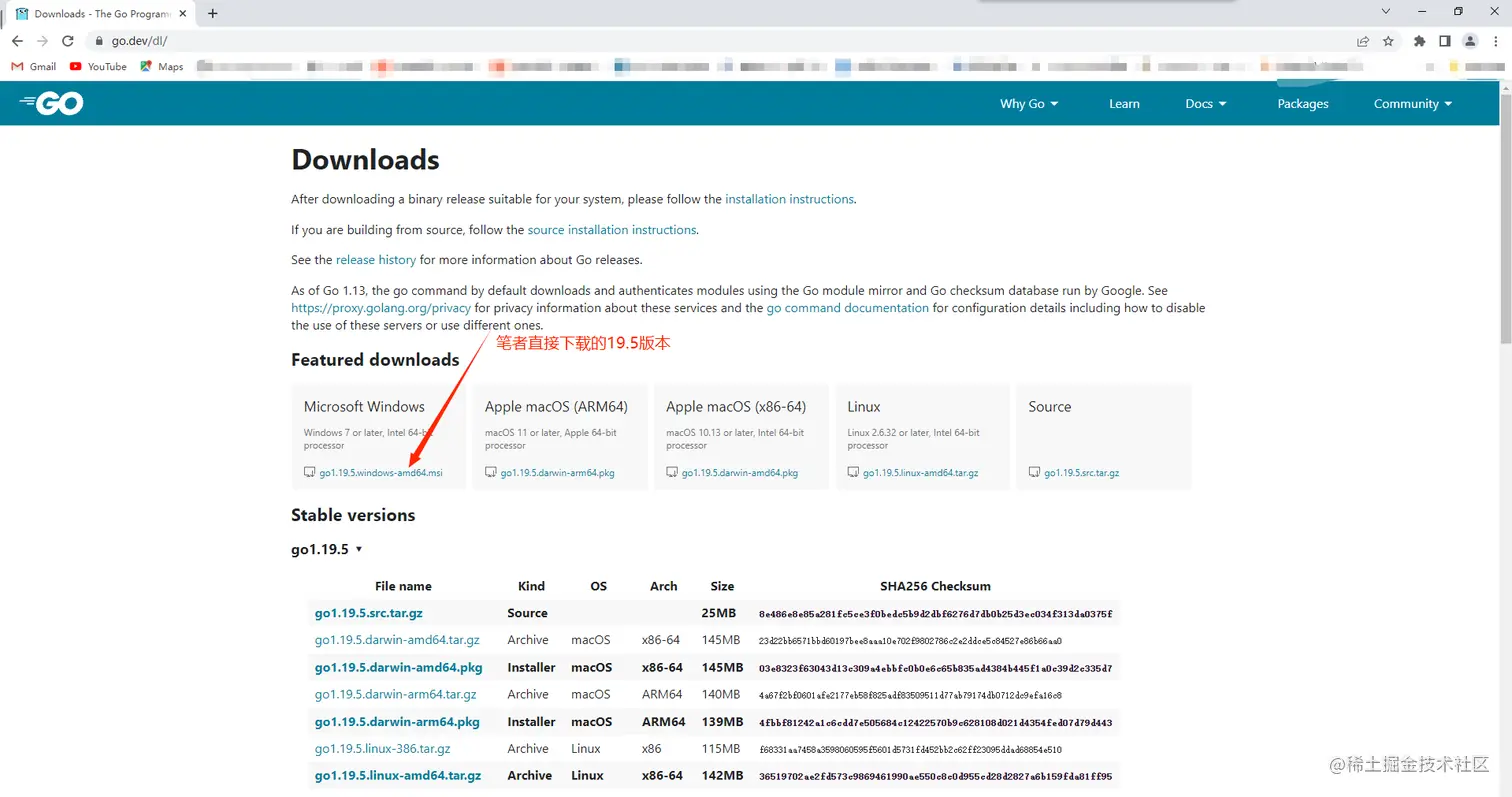Click the browser forward arrow
The width and height of the screenshot is (1512, 797).
(42, 41)
